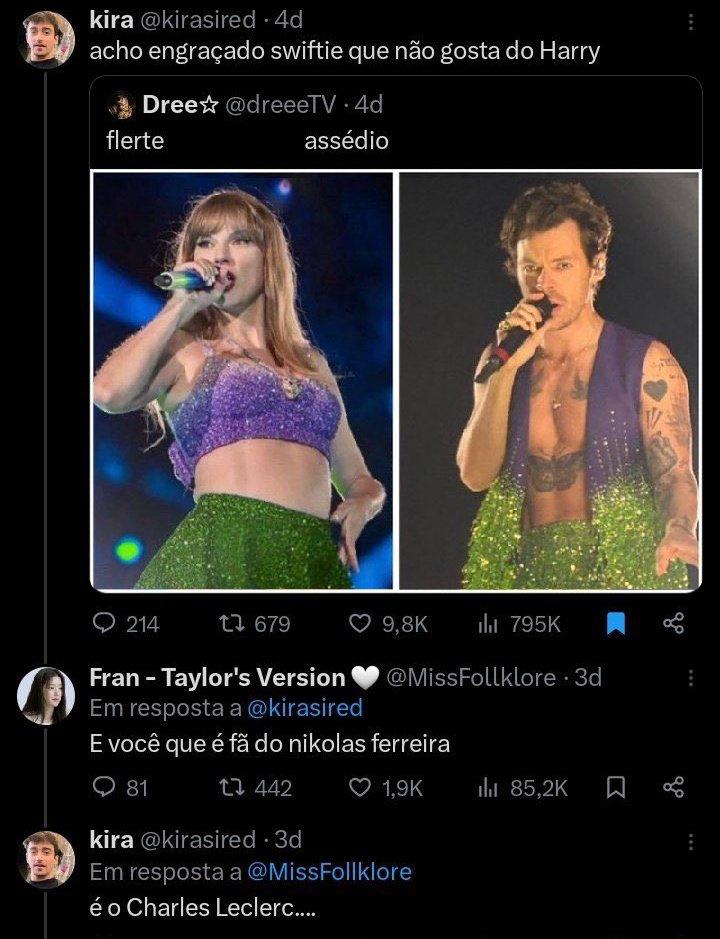This screenshot has height=939, width=720.
Task: Like the tweet with 9,8K likes
Action: coord(359,624)
